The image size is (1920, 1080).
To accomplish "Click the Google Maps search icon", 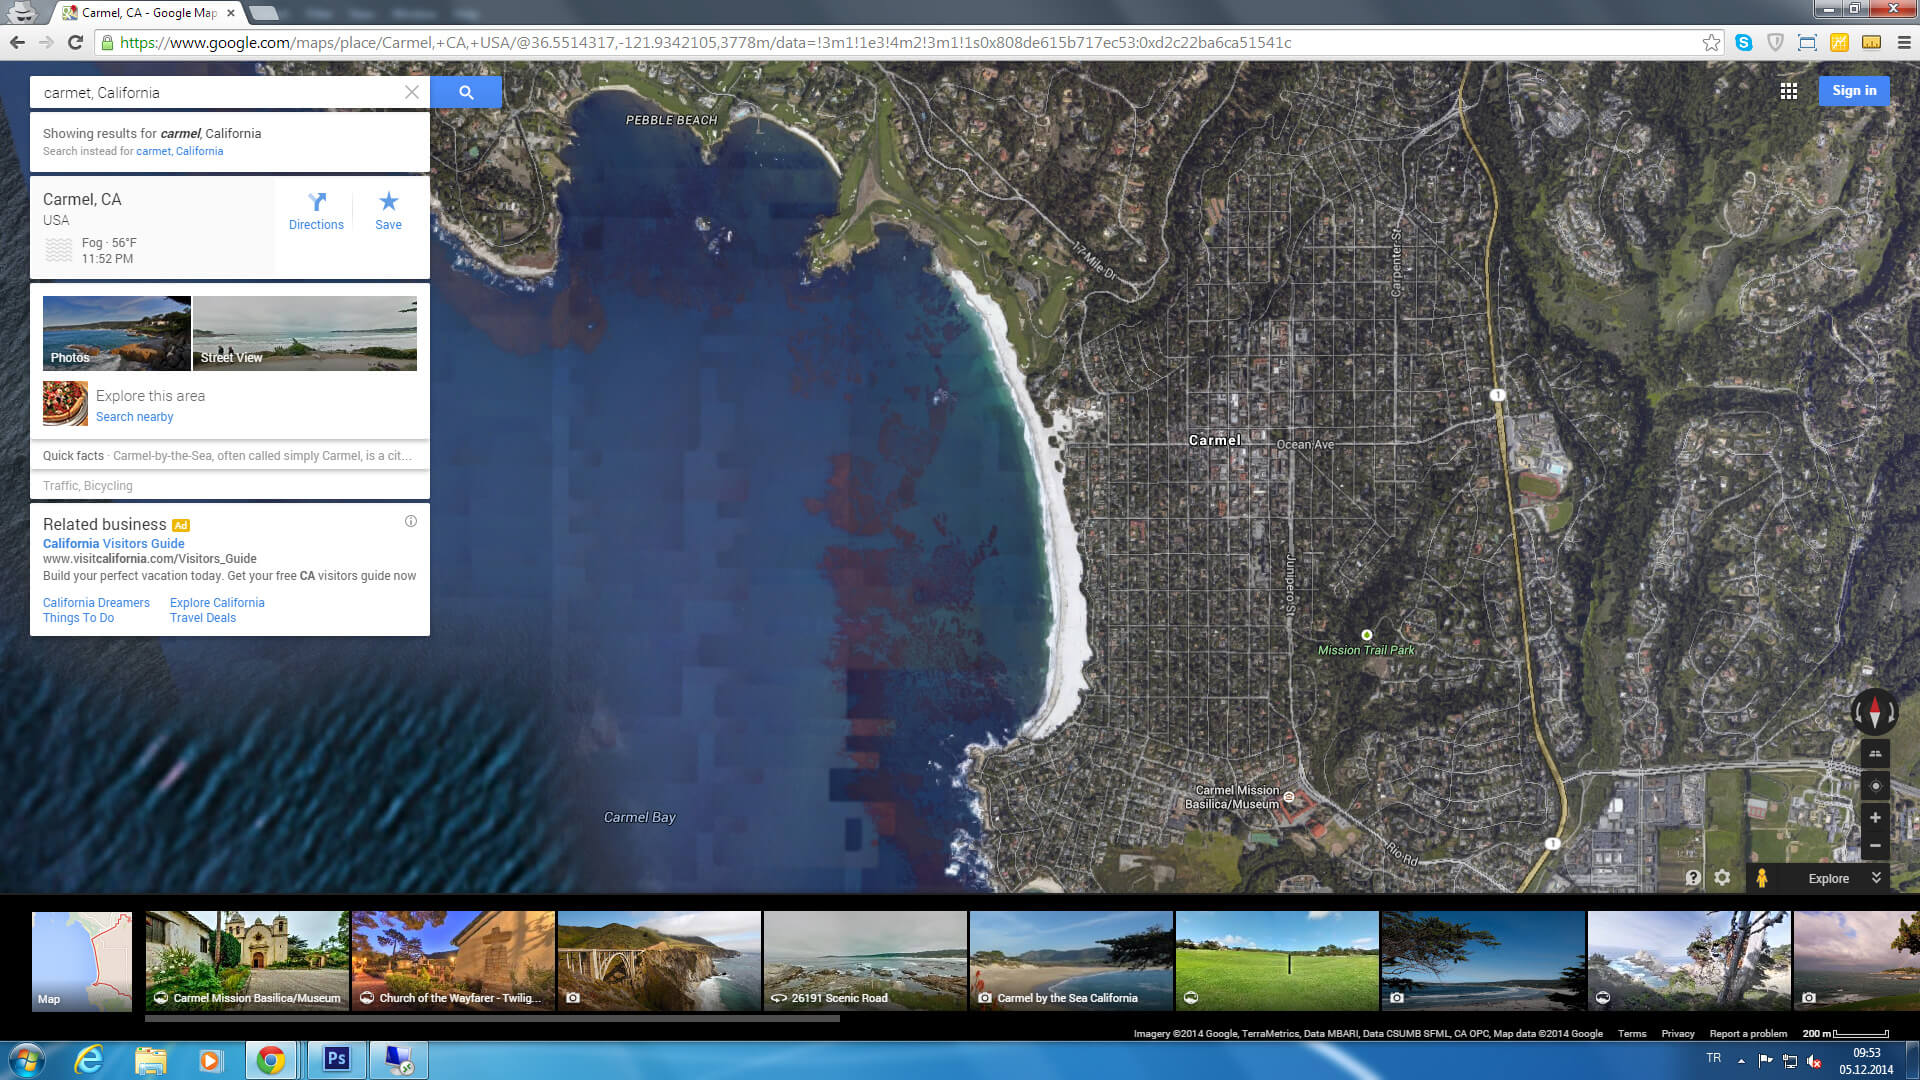I will (465, 92).
